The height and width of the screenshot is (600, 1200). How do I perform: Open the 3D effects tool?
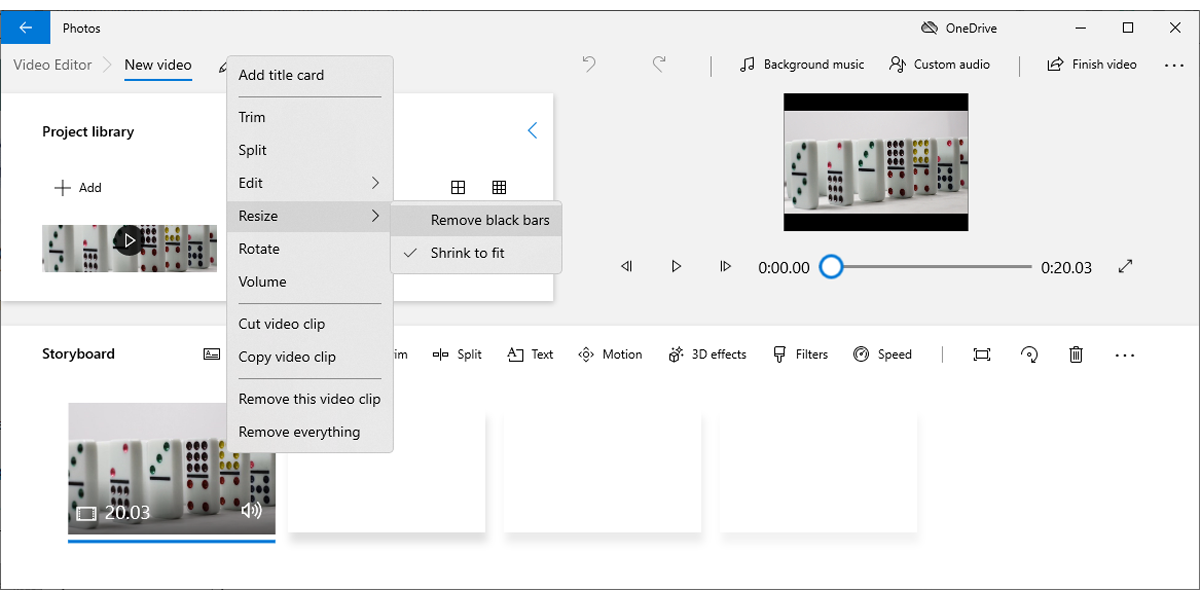pyautogui.click(x=707, y=354)
